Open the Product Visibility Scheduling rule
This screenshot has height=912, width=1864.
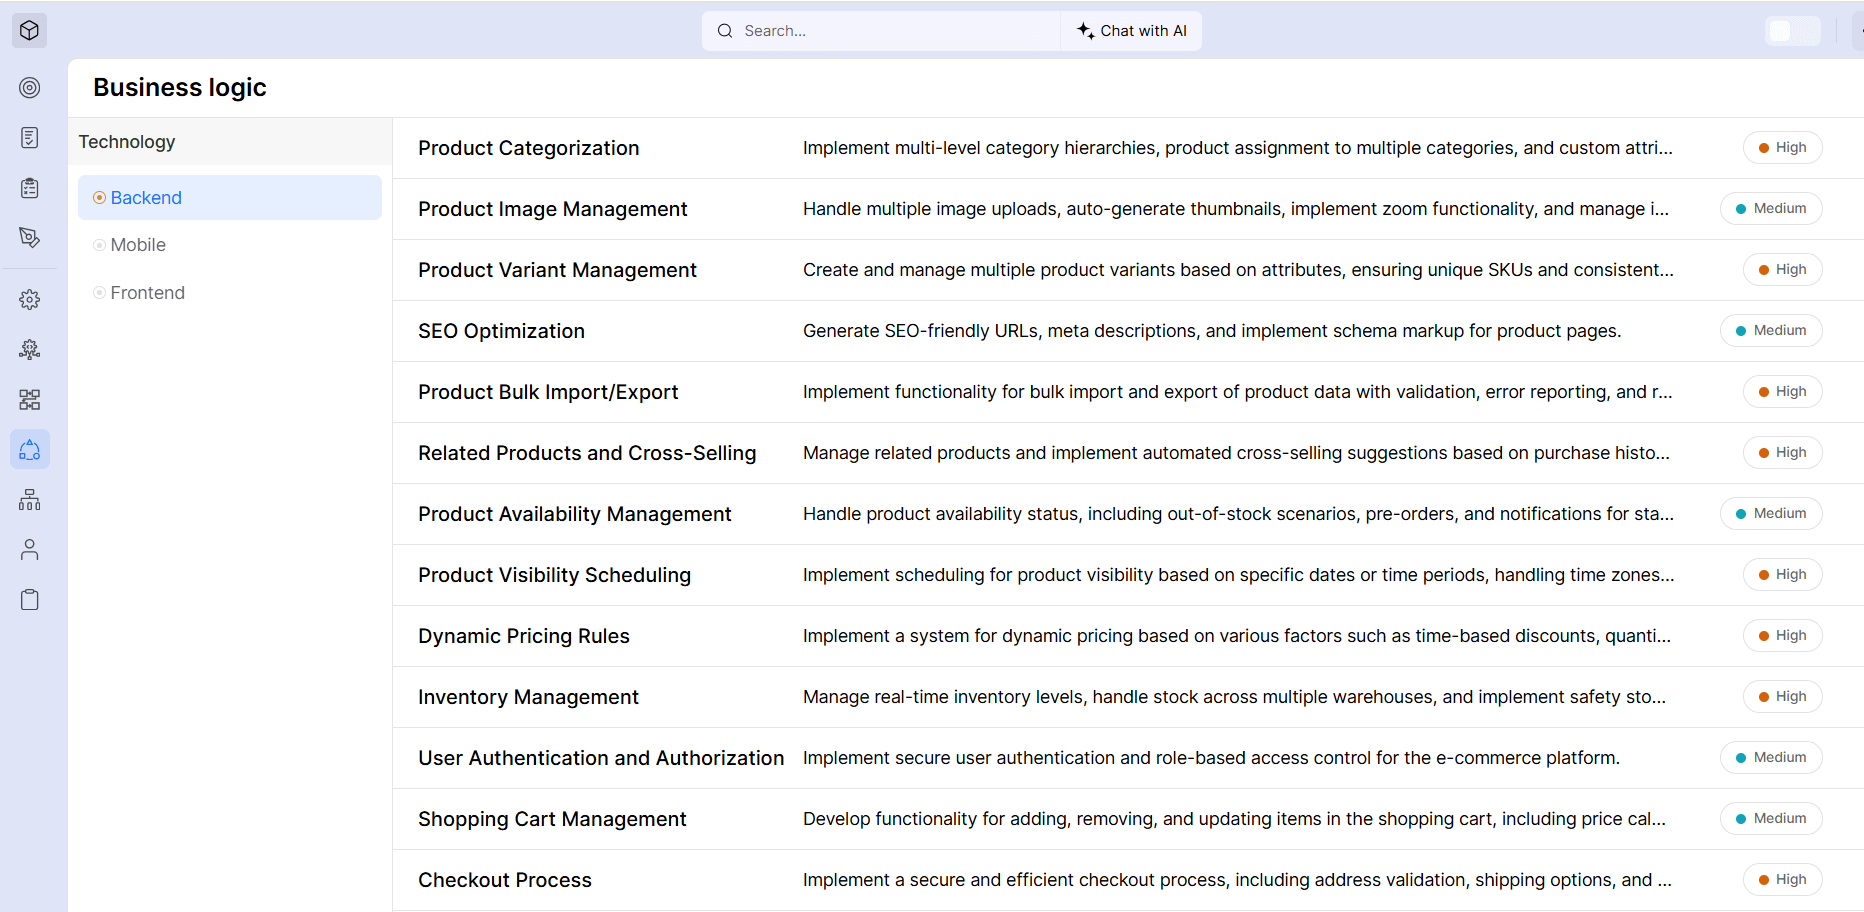554,575
